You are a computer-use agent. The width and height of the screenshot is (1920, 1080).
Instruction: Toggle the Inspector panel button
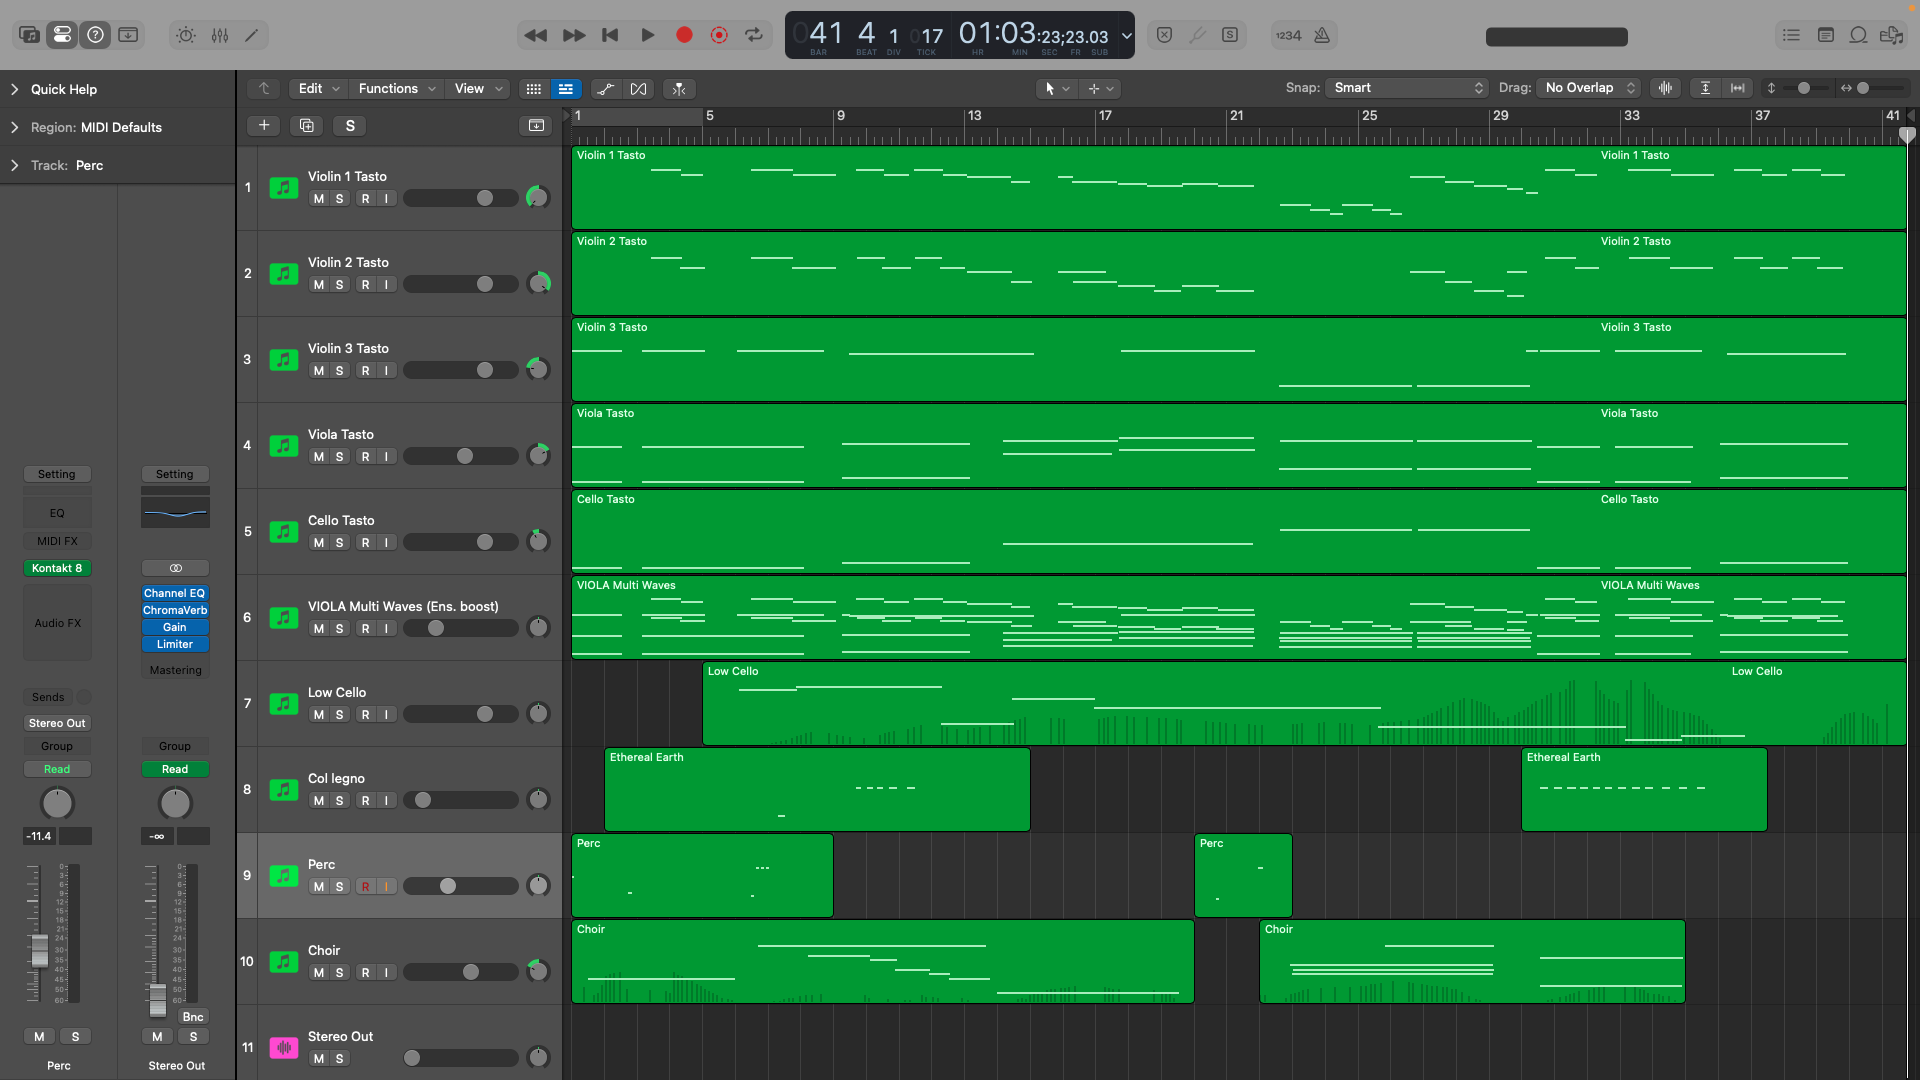coord(62,35)
